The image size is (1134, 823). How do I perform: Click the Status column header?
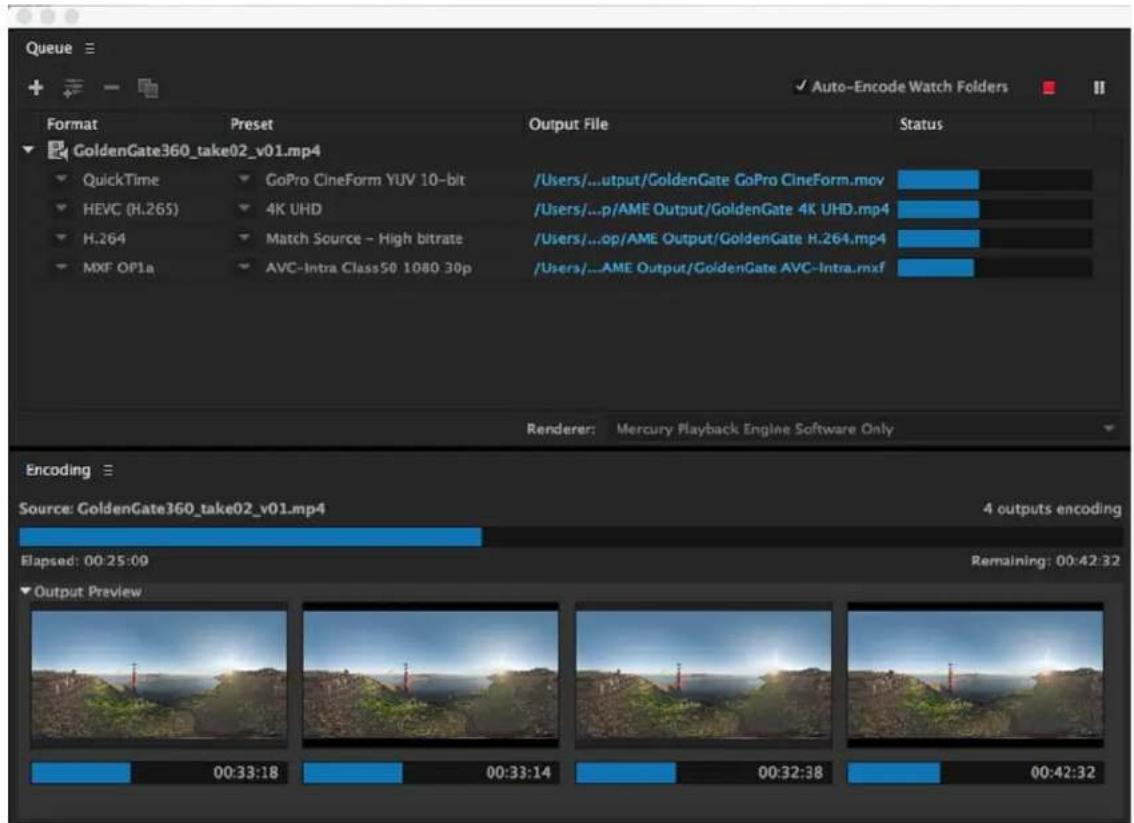(921, 124)
